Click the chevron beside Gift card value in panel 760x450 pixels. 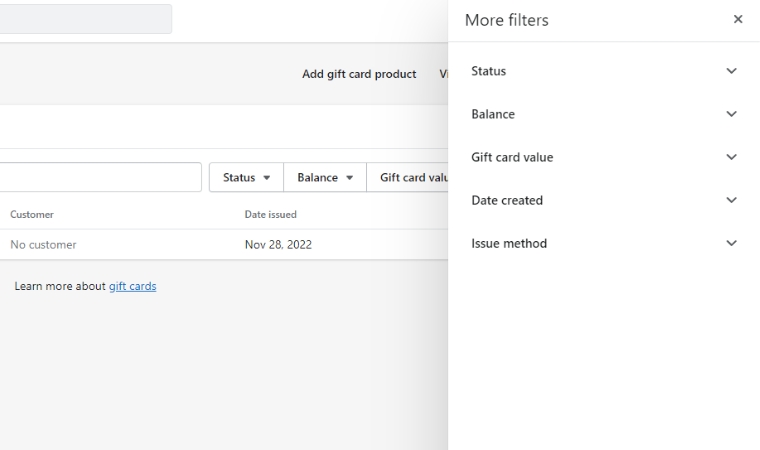[731, 158]
